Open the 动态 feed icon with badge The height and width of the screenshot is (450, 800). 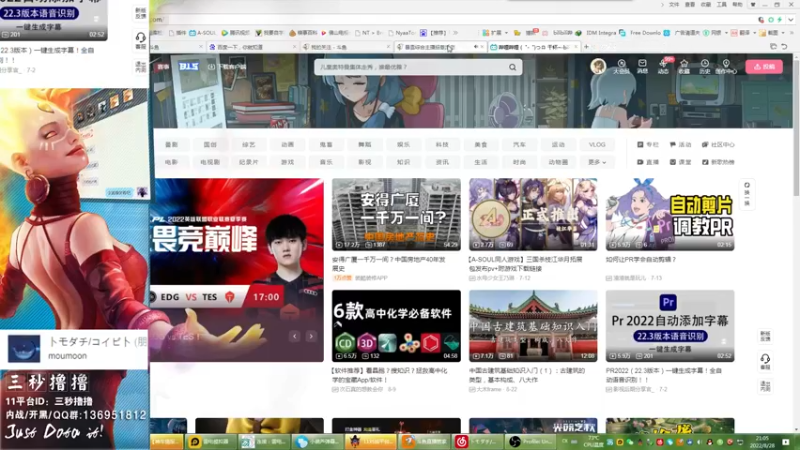[x=663, y=67]
